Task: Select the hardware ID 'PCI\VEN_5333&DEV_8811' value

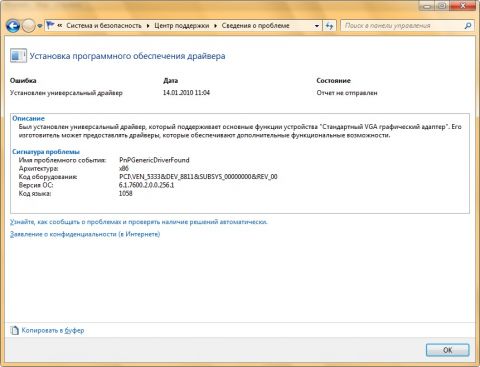Action: [198, 177]
